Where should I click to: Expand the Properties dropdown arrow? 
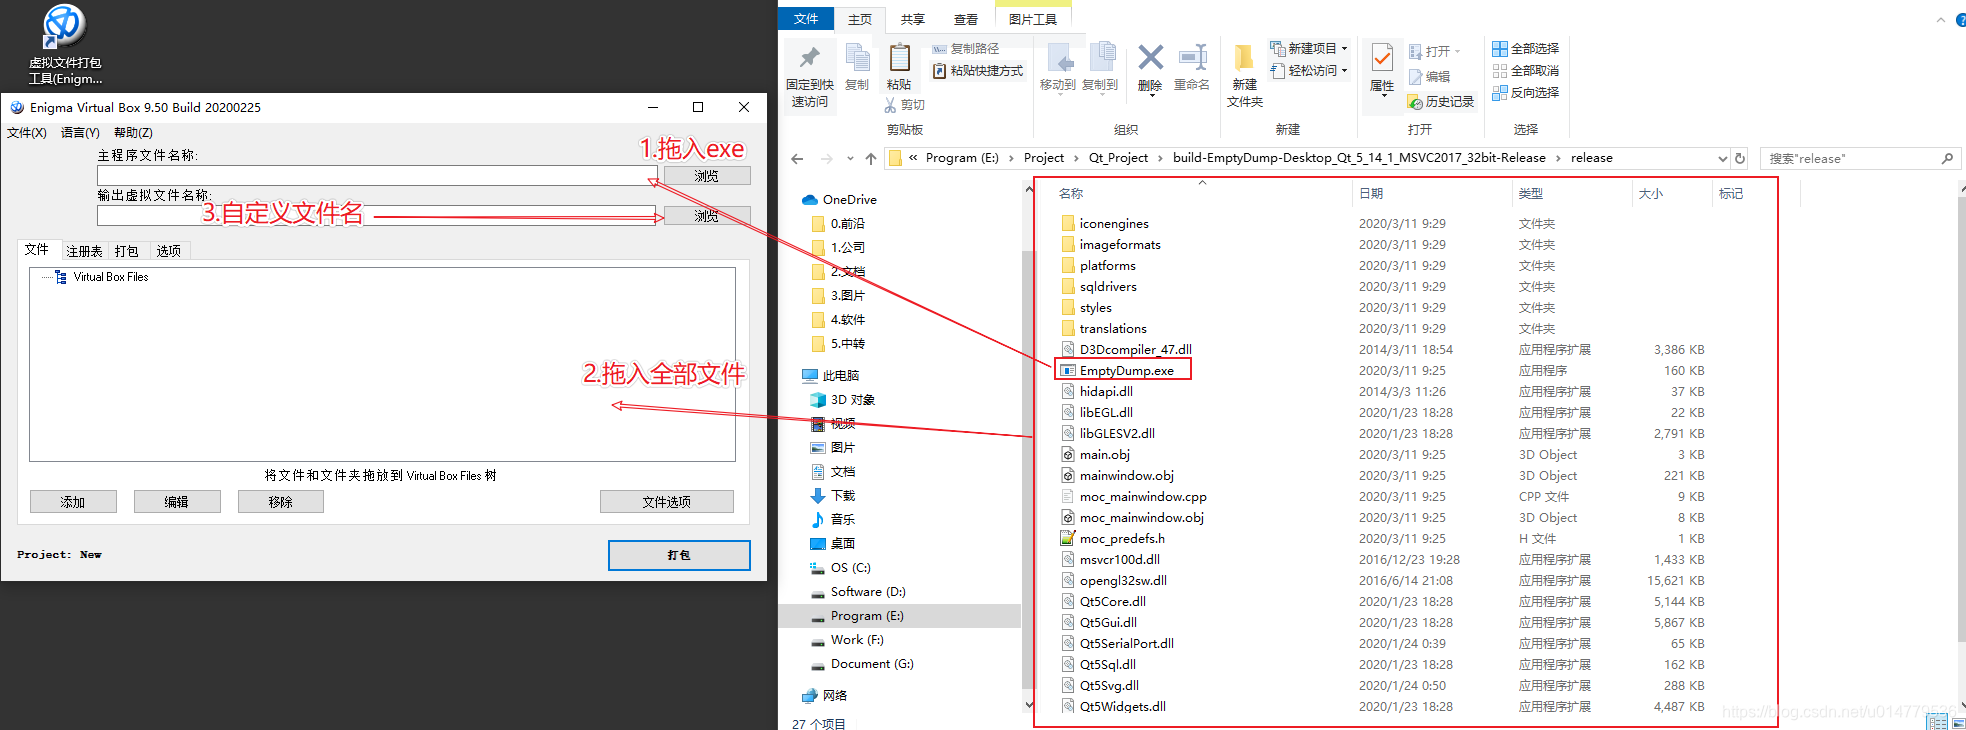(x=1383, y=95)
